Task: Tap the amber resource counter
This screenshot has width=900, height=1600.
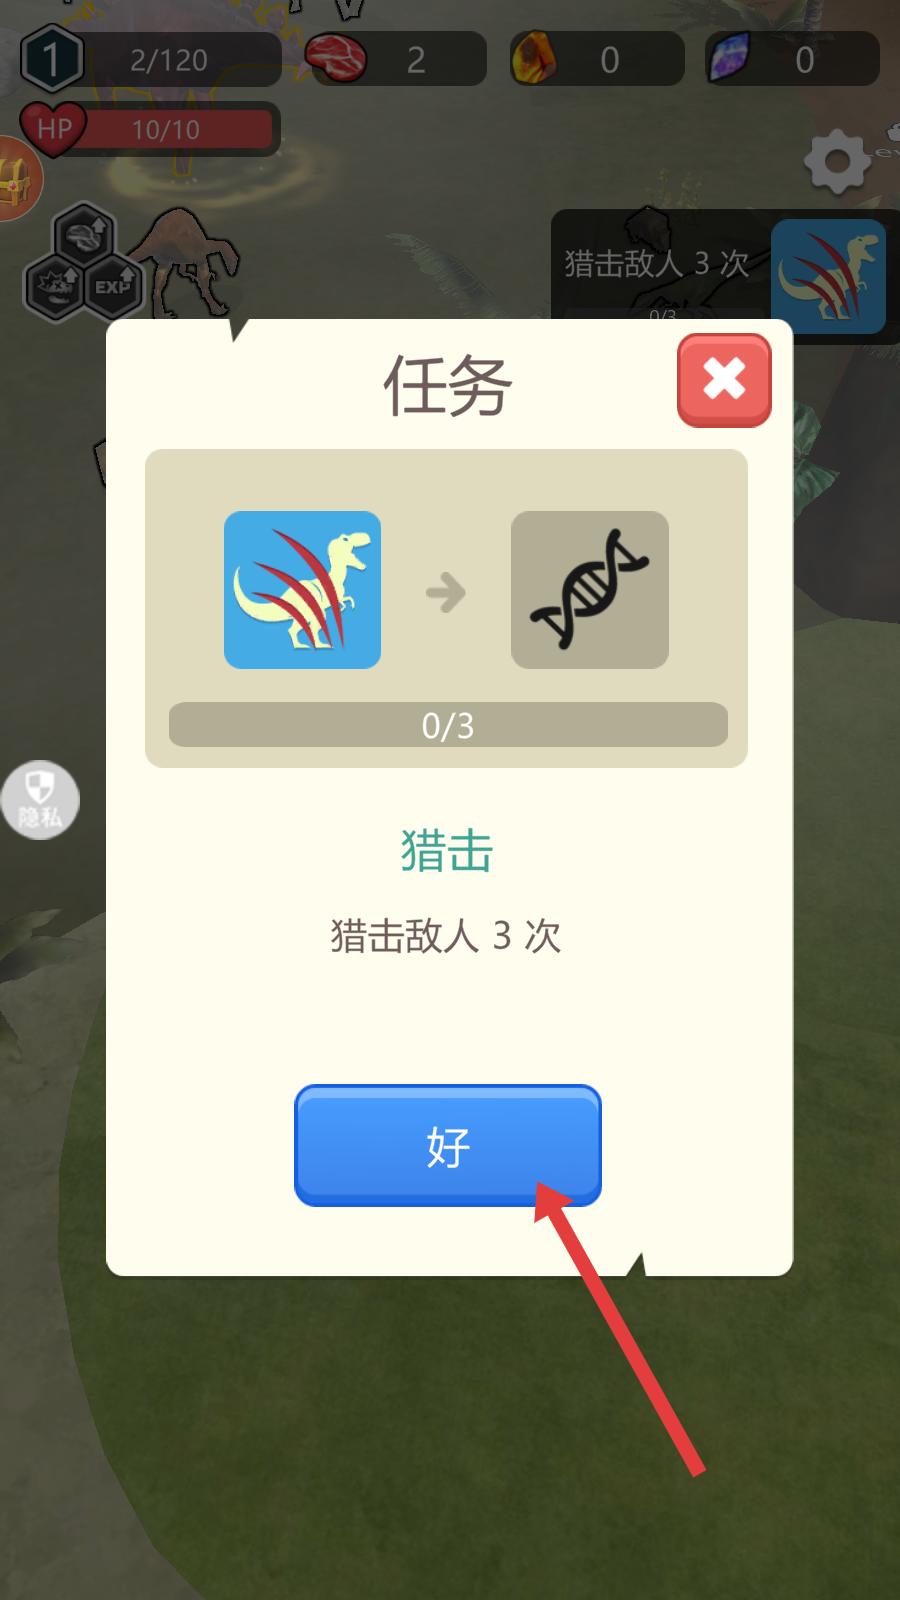Action: coord(597,59)
